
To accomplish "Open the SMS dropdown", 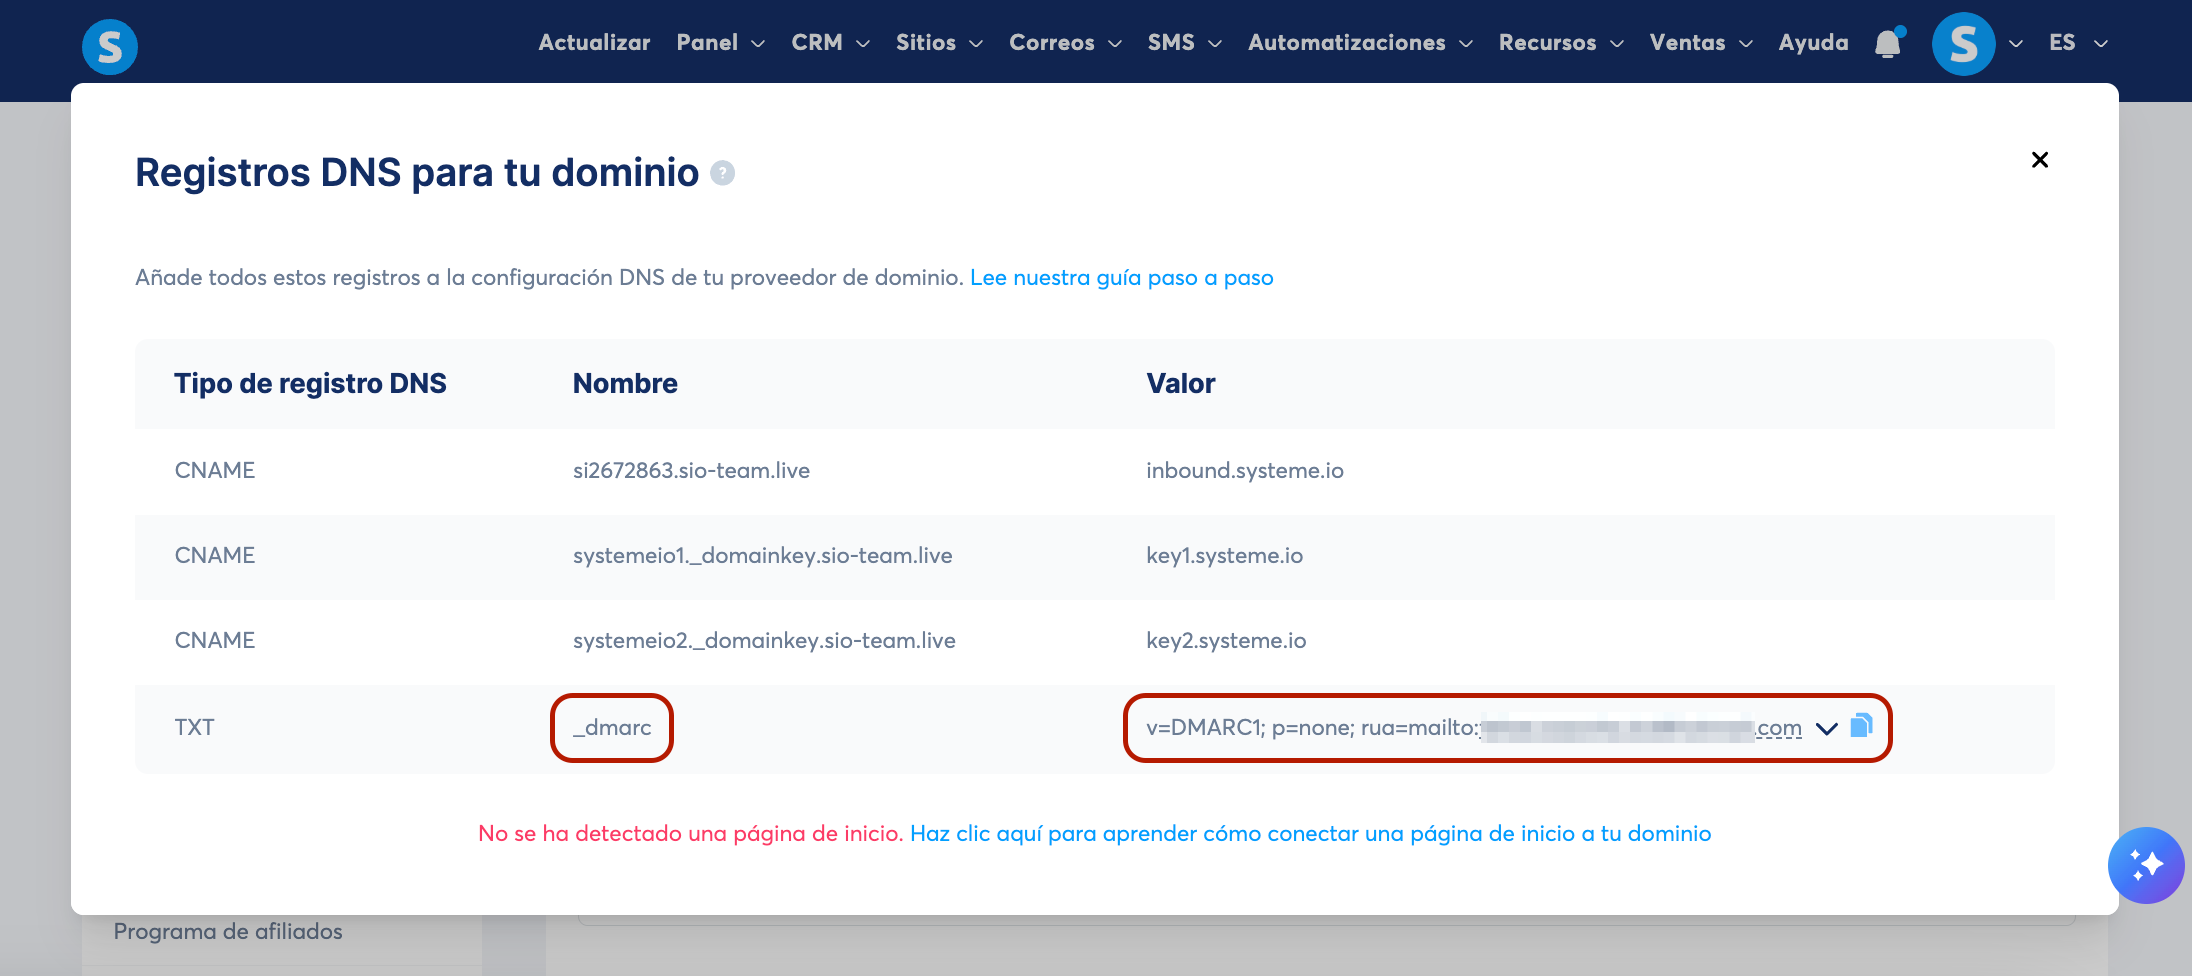I will (x=1185, y=42).
